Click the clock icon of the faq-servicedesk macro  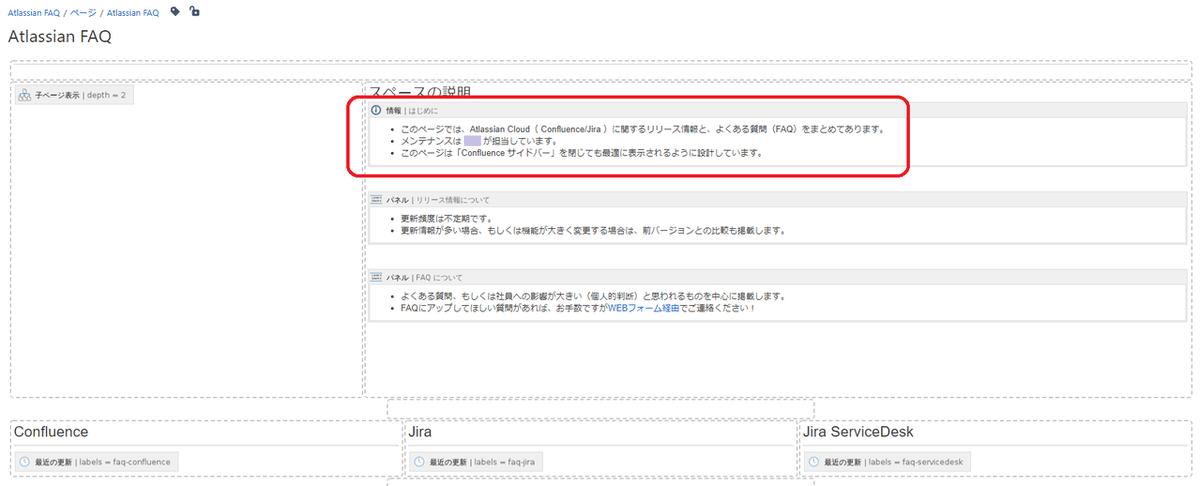(x=815, y=462)
